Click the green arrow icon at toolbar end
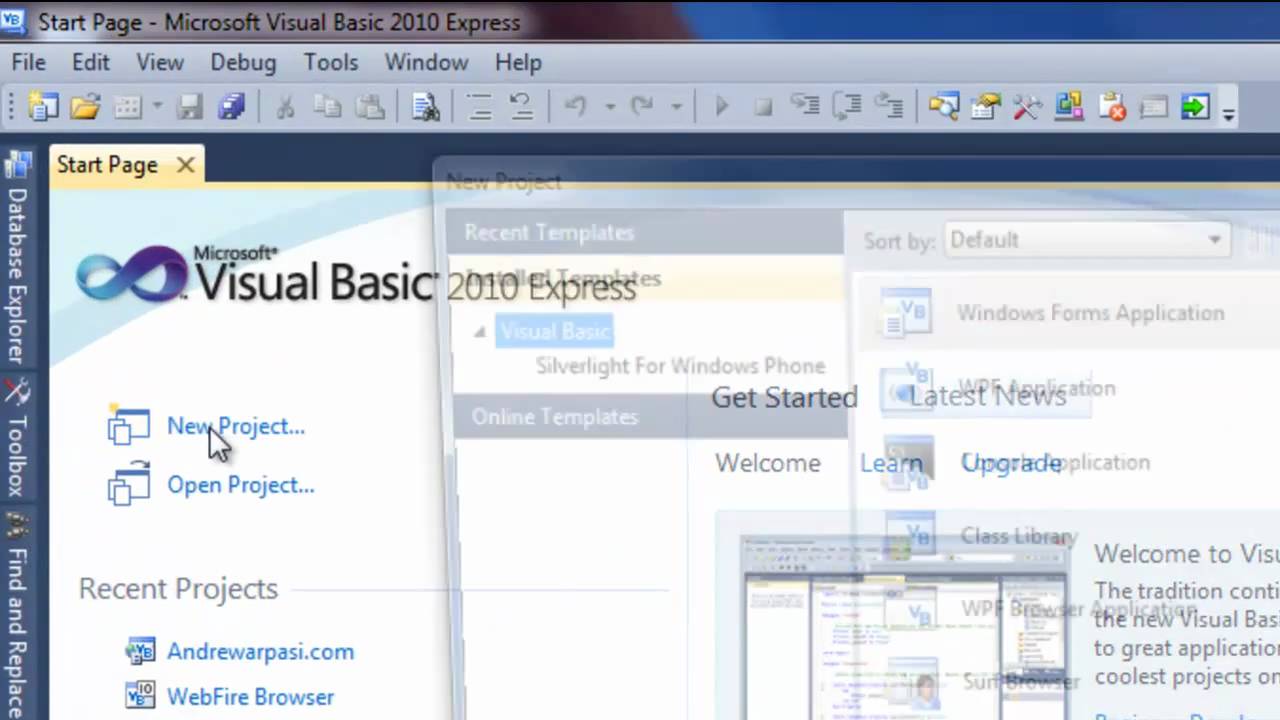The image size is (1280, 720). (x=1195, y=106)
